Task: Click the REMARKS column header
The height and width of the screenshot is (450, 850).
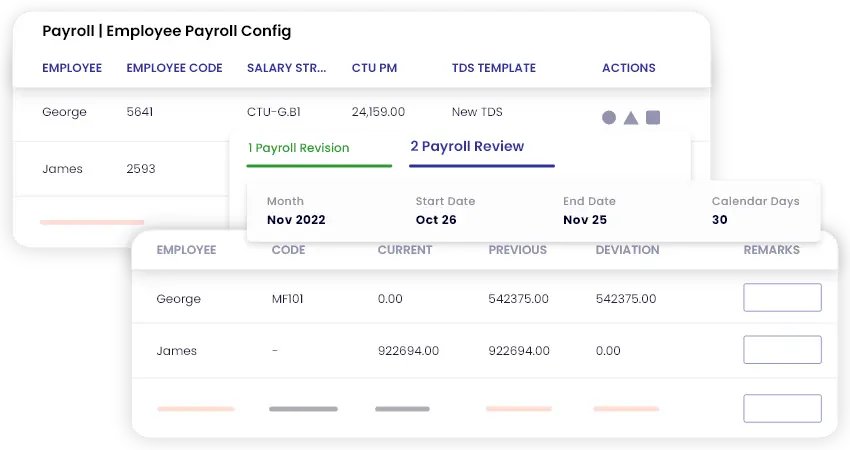Action: point(771,250)
